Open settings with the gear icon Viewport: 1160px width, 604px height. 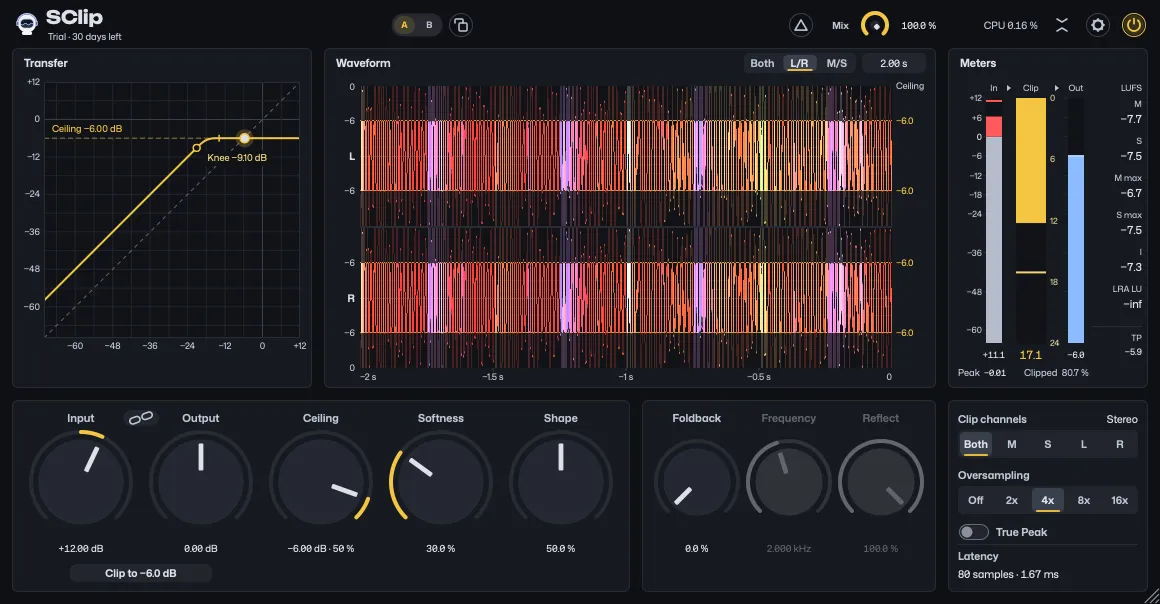[x=1098, y=25]
